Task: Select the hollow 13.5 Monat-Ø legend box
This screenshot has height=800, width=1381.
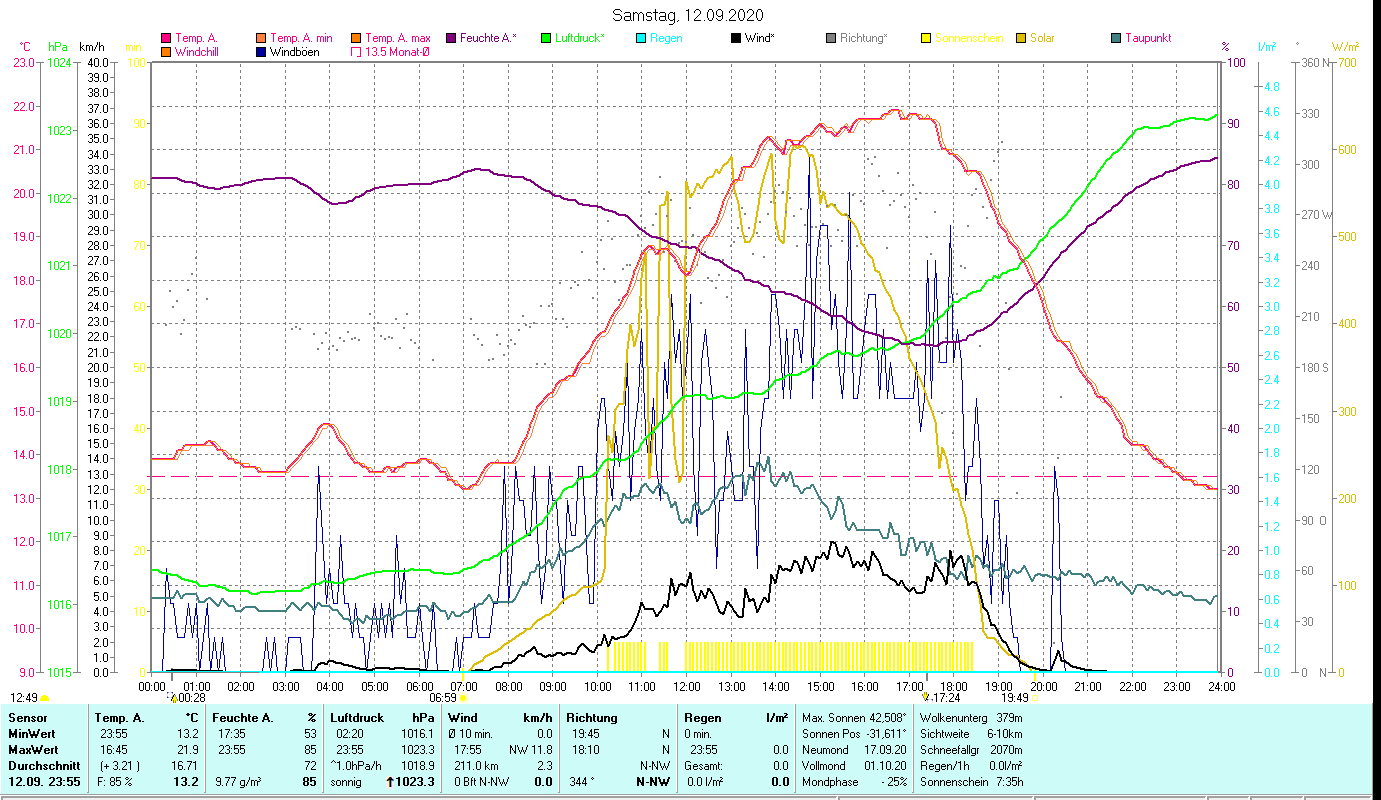Action: tap(355, 52)
